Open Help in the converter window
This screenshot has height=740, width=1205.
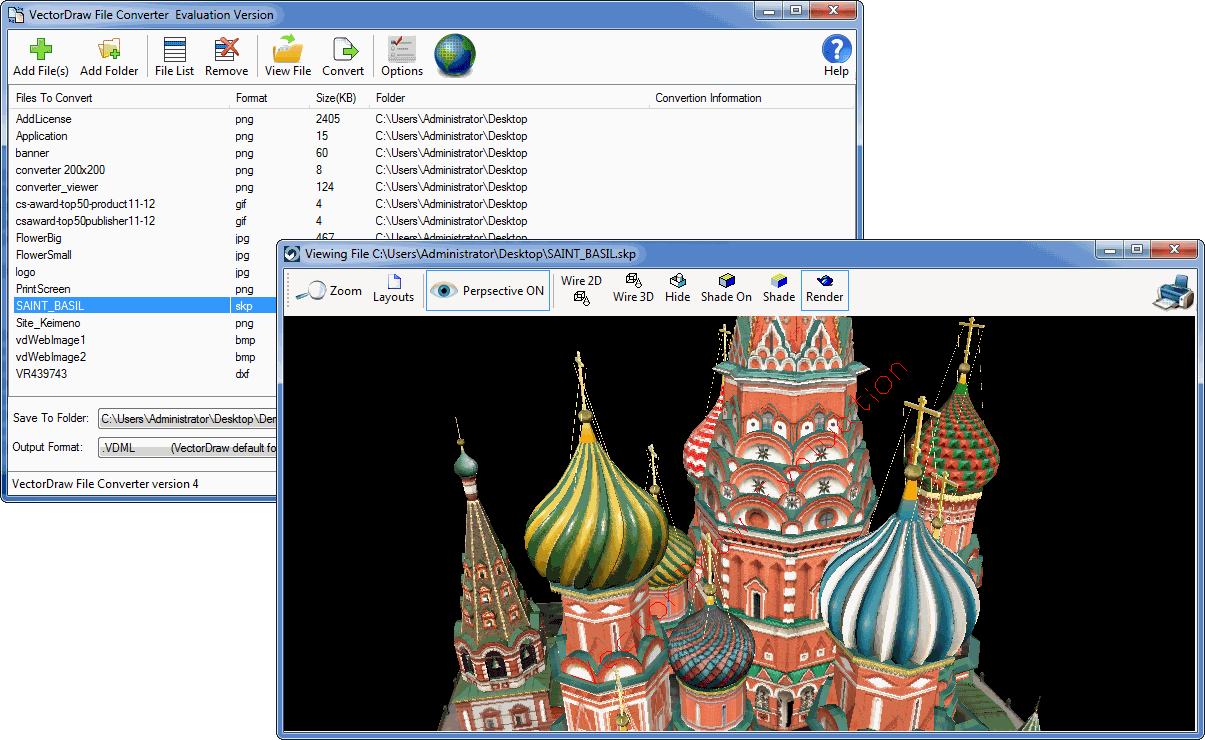point(836,56)
